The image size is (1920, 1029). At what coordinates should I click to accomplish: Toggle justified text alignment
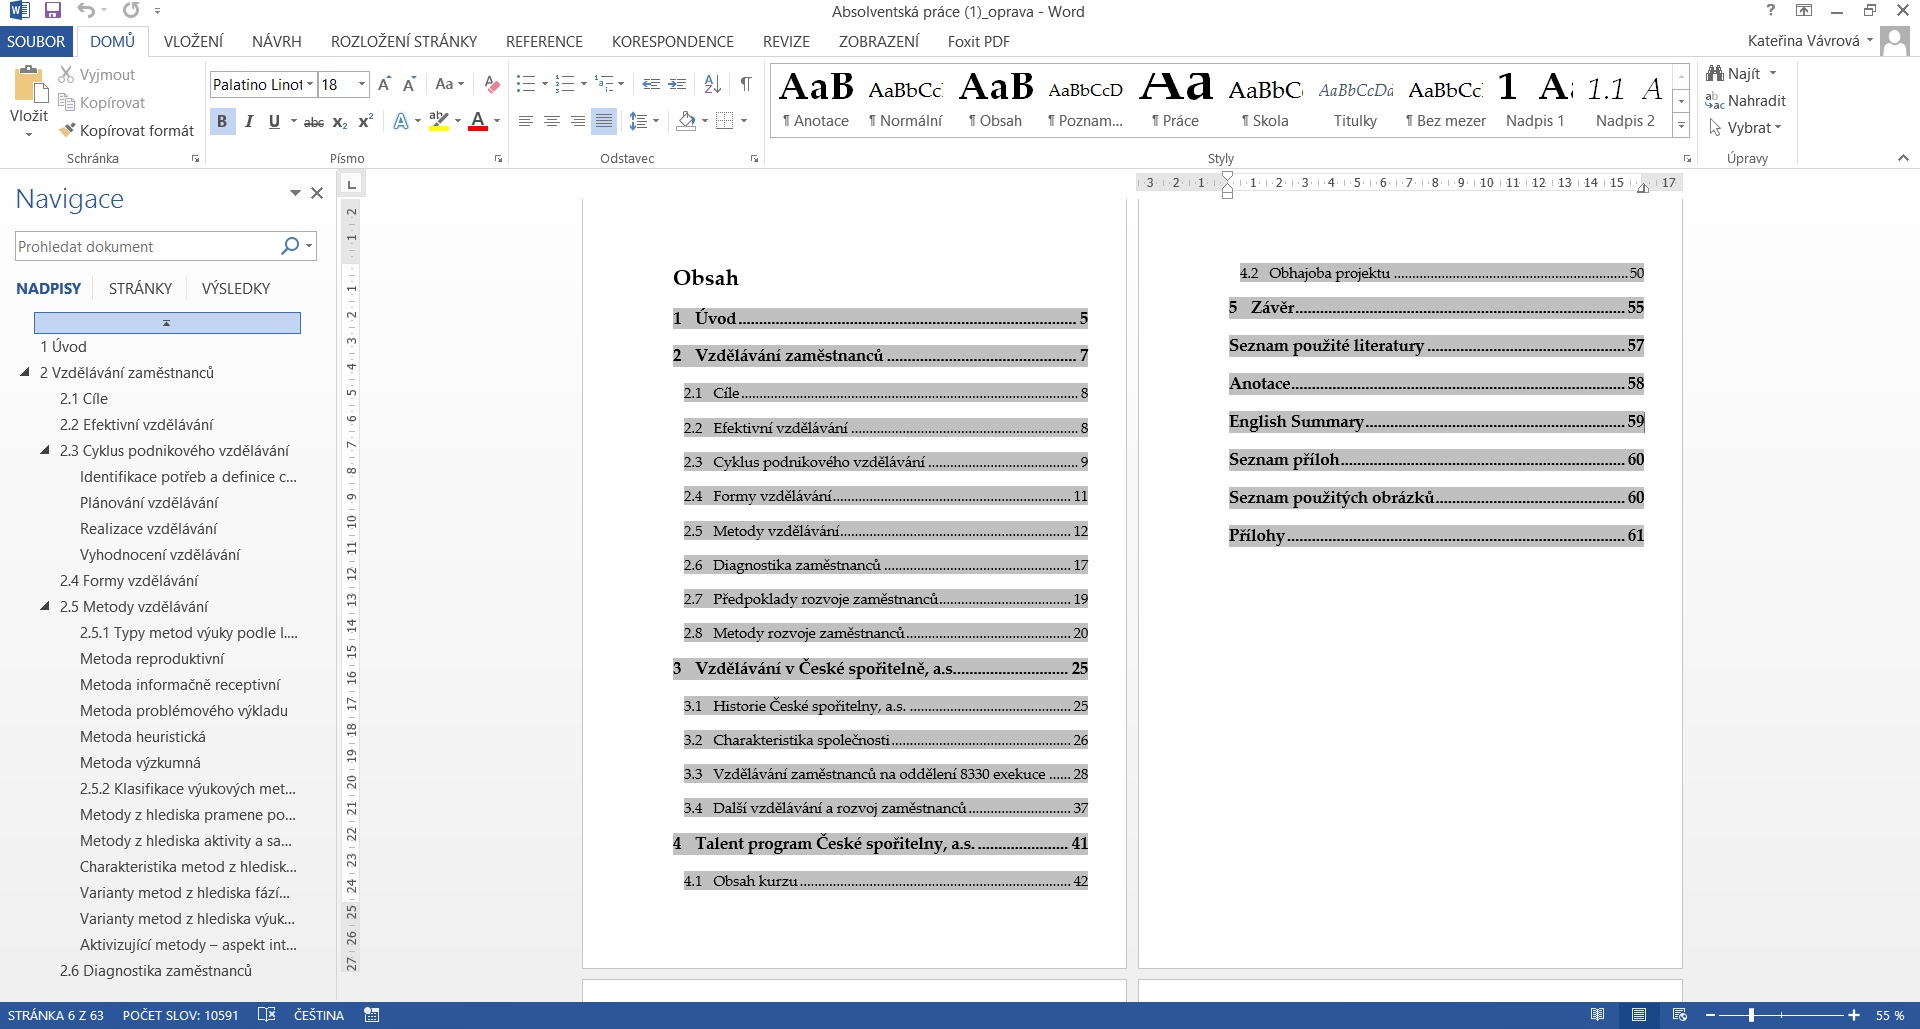point(603,121)
